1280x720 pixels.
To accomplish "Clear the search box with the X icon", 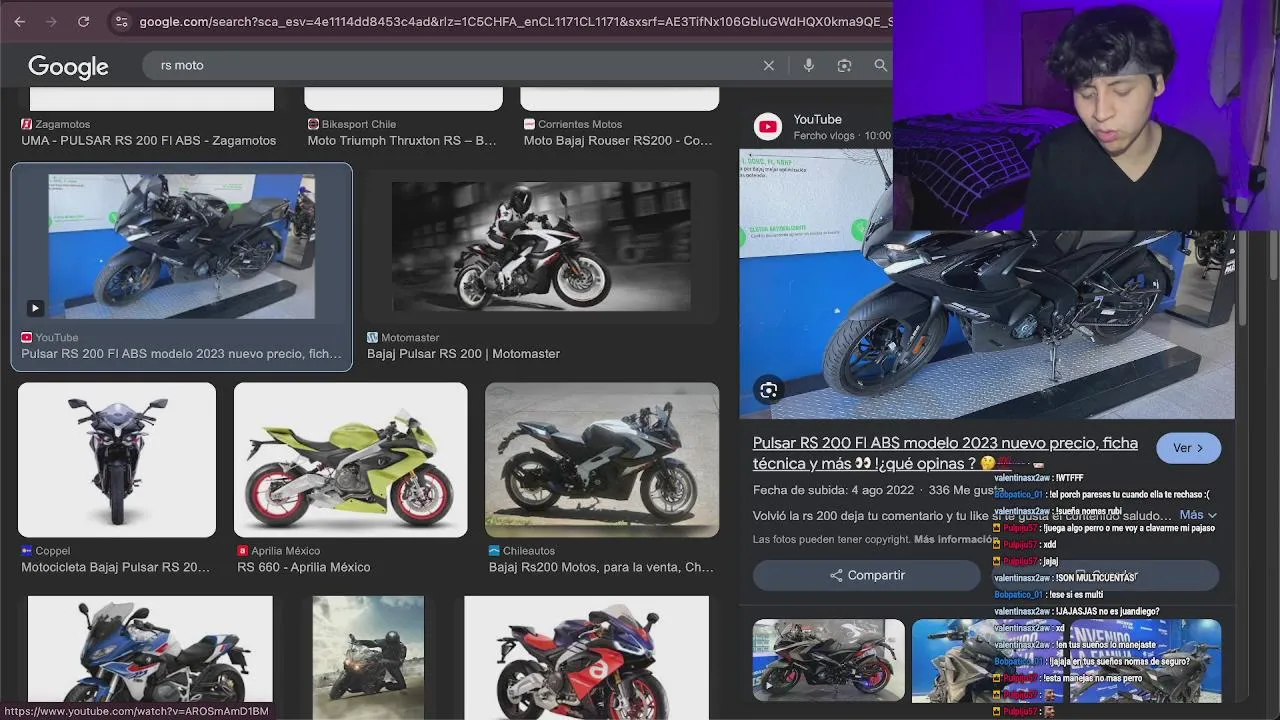I will (769, 65).
